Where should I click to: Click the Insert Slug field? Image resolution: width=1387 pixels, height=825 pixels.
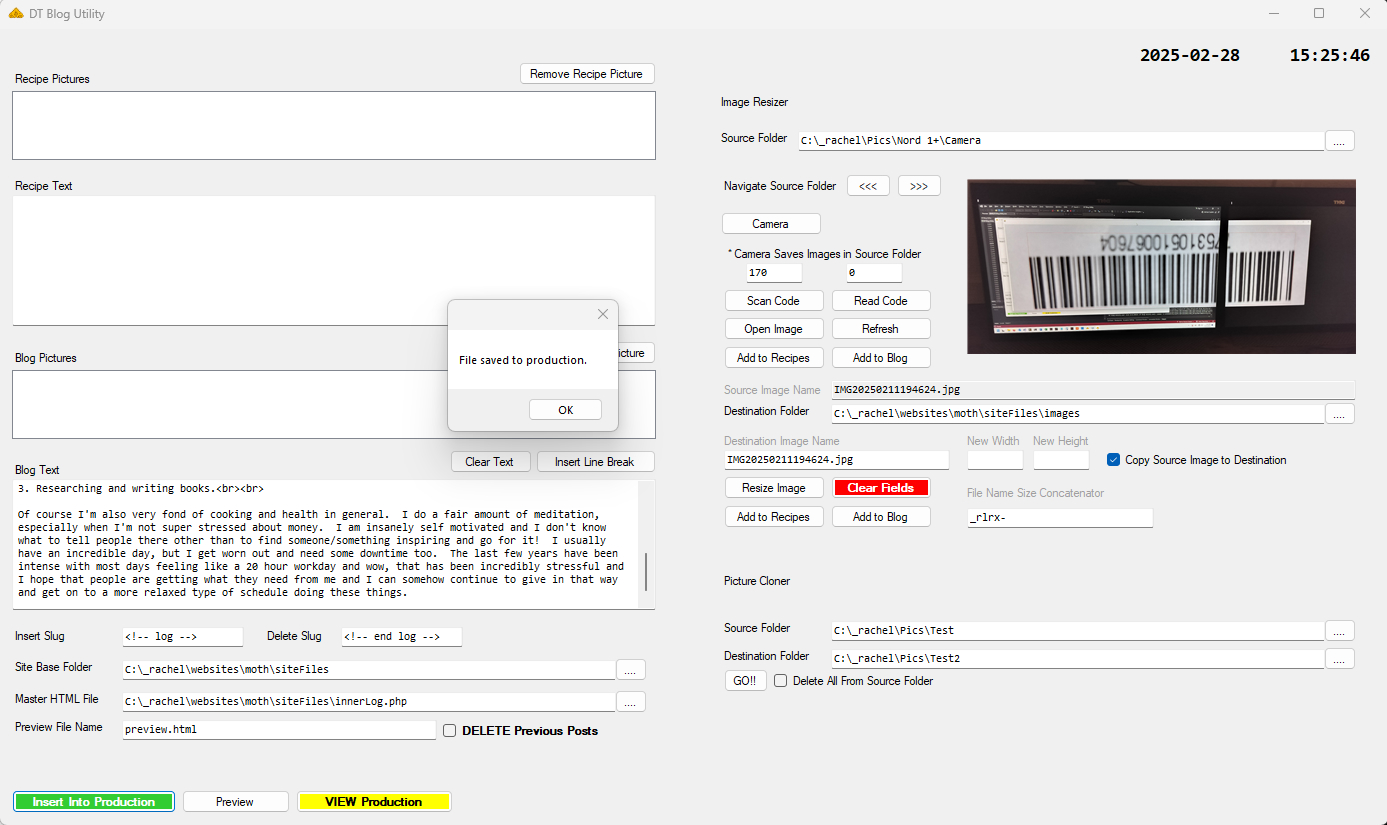(x=183, y=637)
